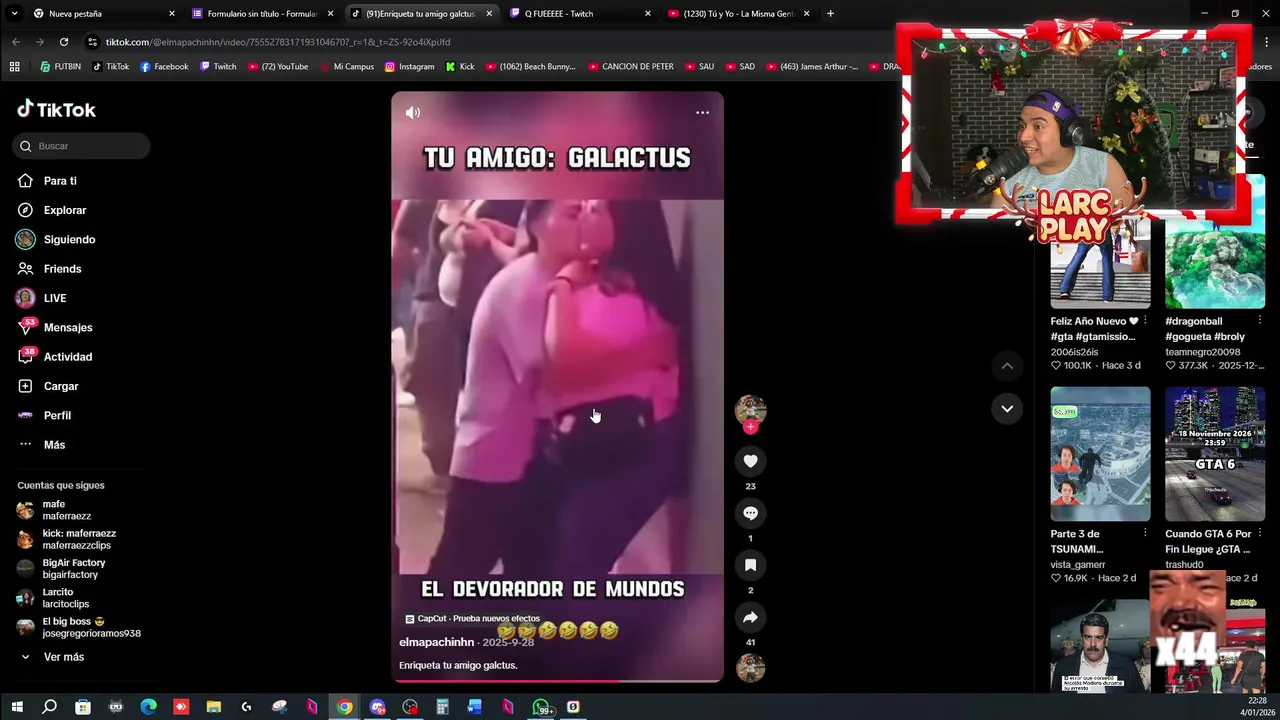Switch to Formulario sin título tab

click(x=264, y=14)
